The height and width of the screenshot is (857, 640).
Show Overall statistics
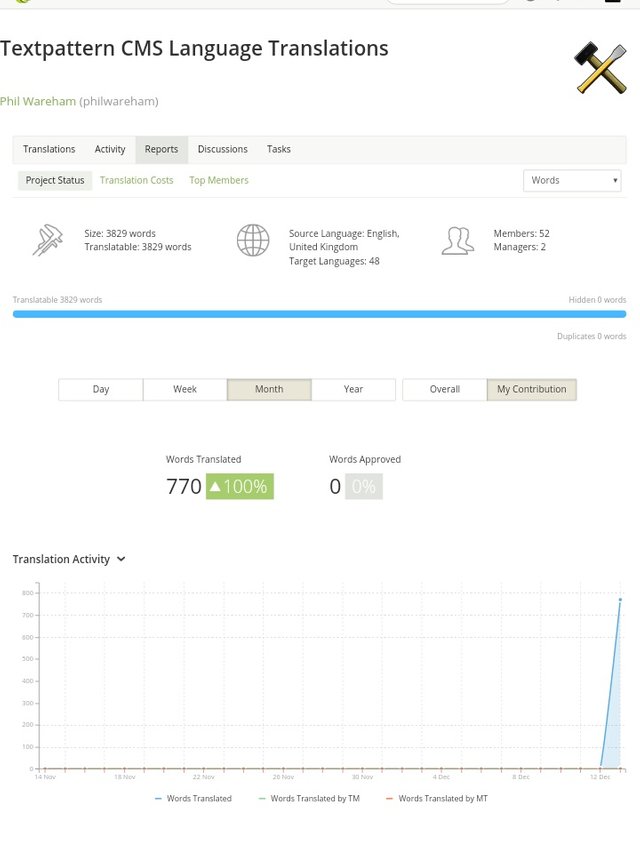tap(444, 389)
